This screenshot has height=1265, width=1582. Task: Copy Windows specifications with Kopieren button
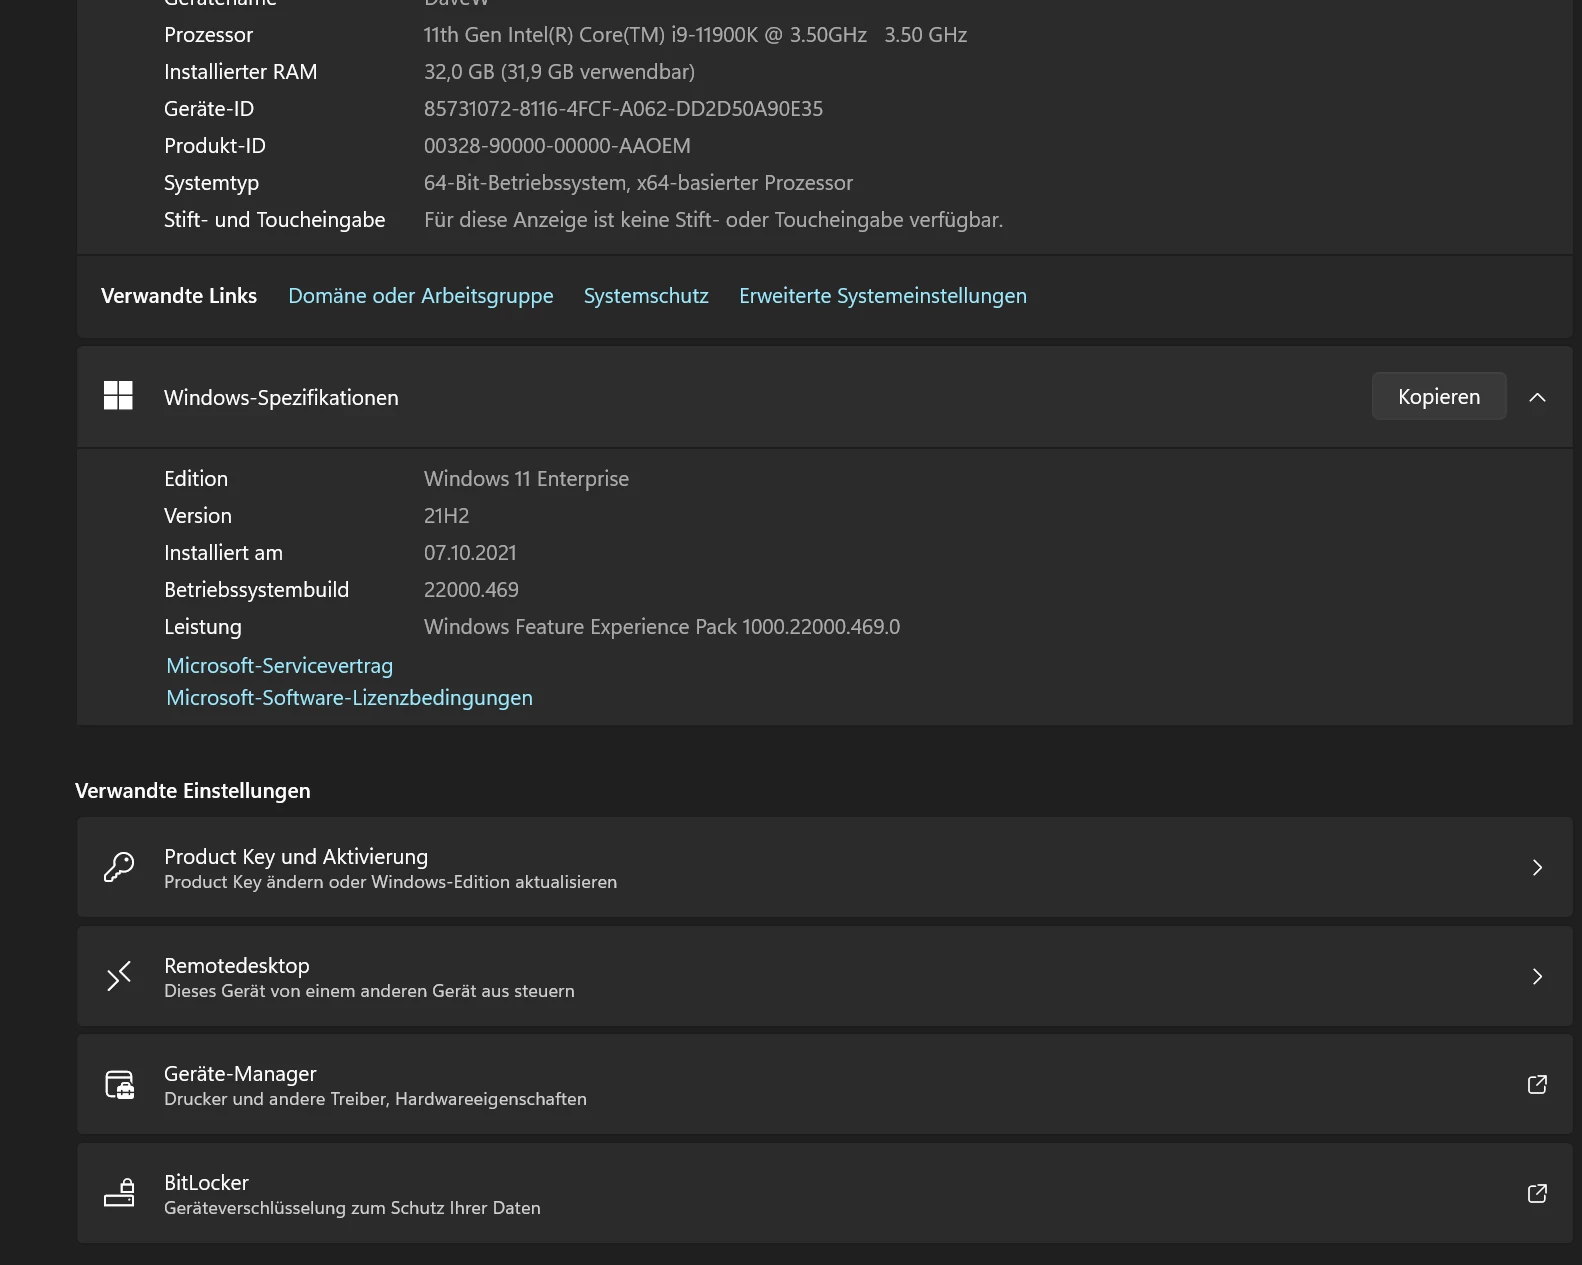coord(1439,397)
